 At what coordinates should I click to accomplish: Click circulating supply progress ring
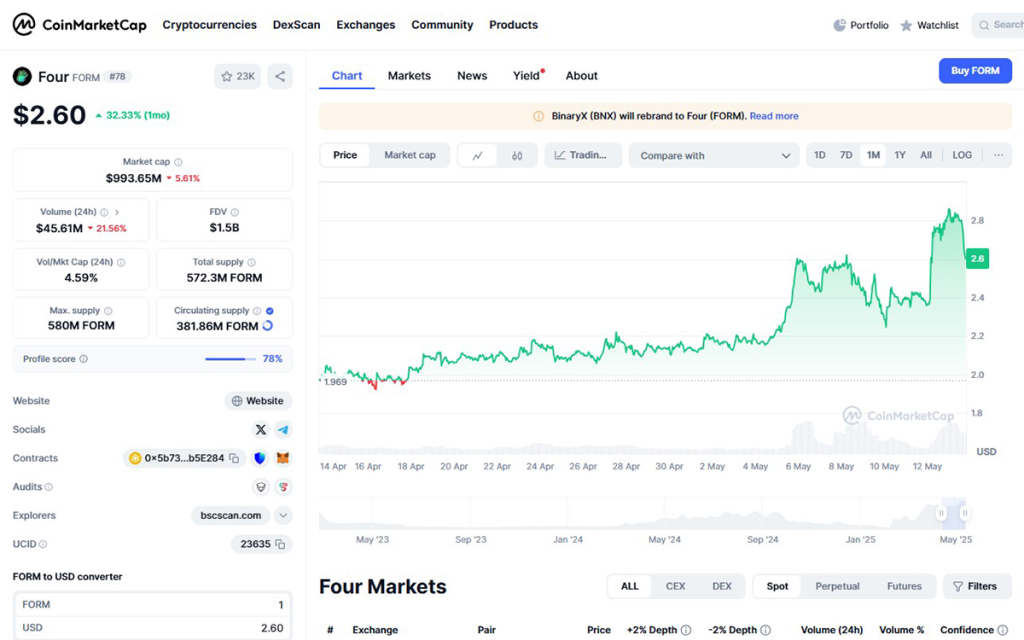[267, 325]
